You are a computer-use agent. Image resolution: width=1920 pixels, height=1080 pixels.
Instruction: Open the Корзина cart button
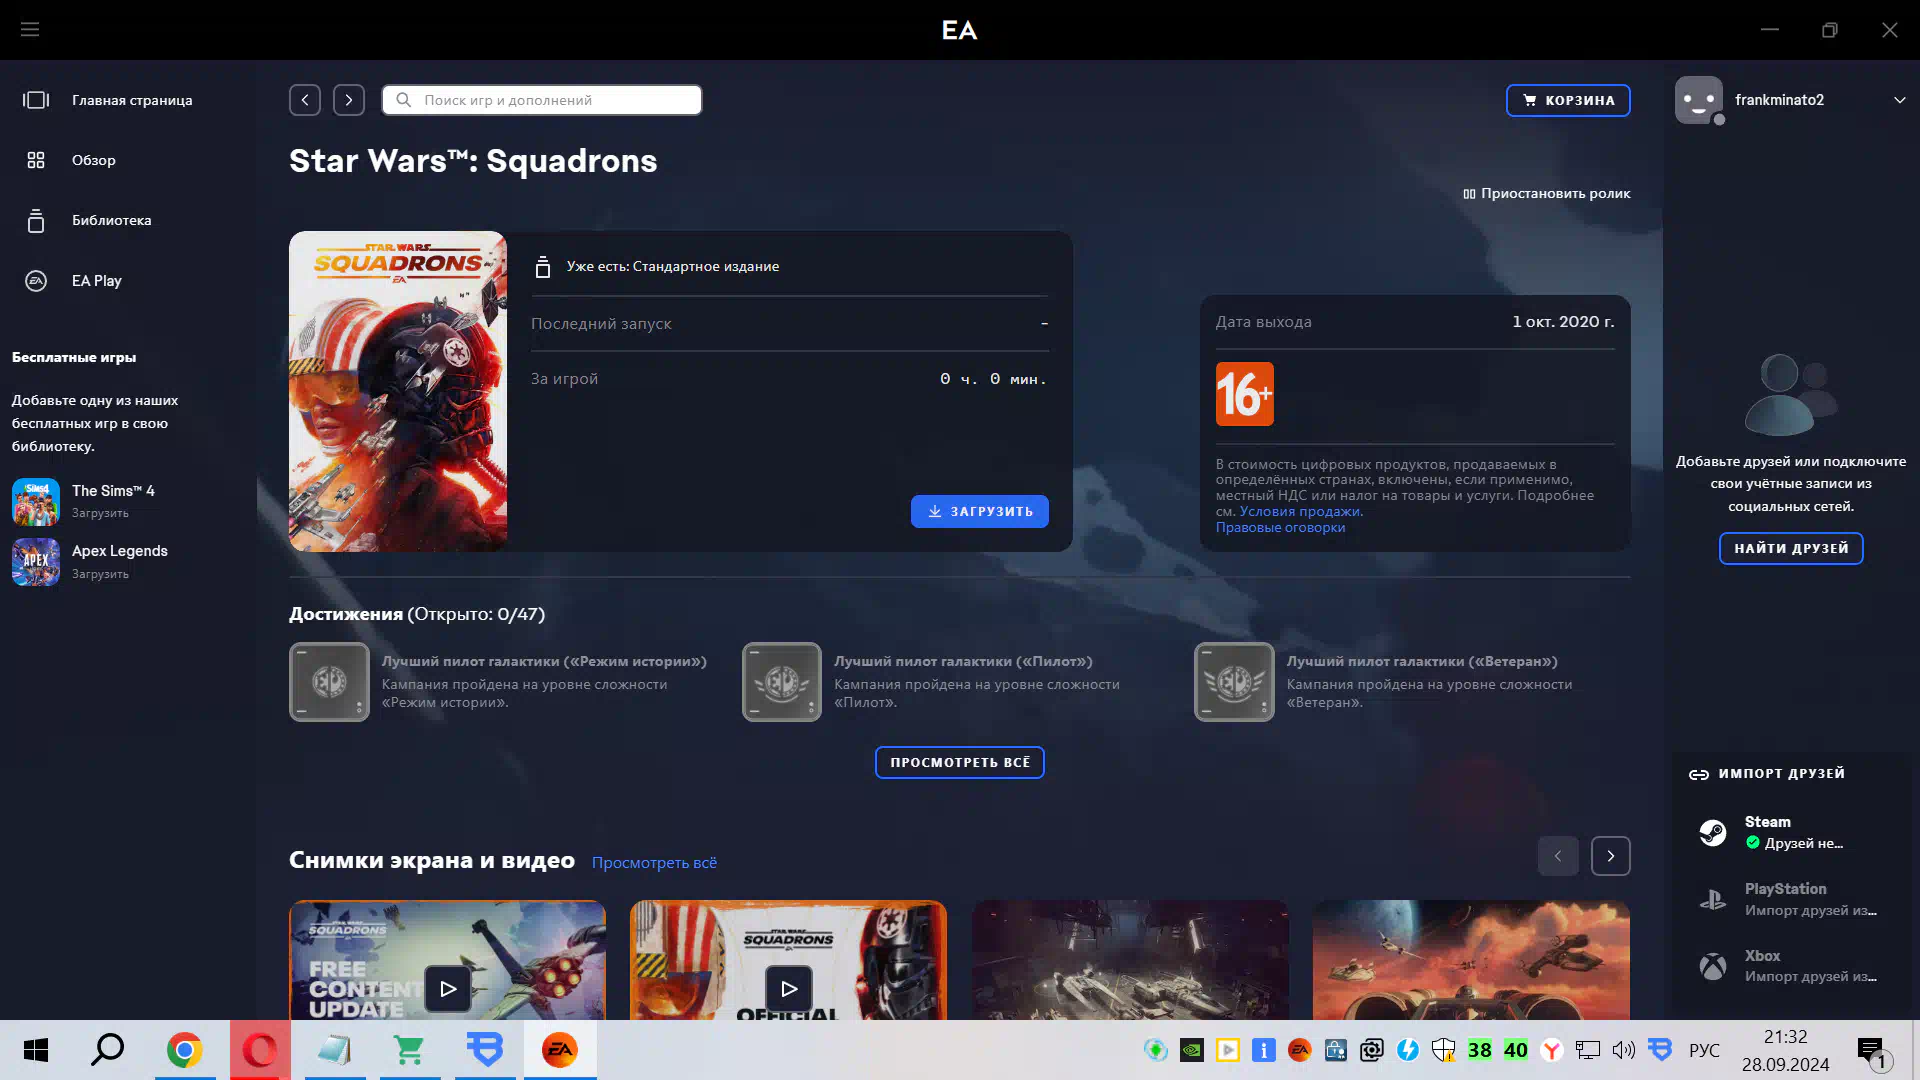coord(1568,100)
